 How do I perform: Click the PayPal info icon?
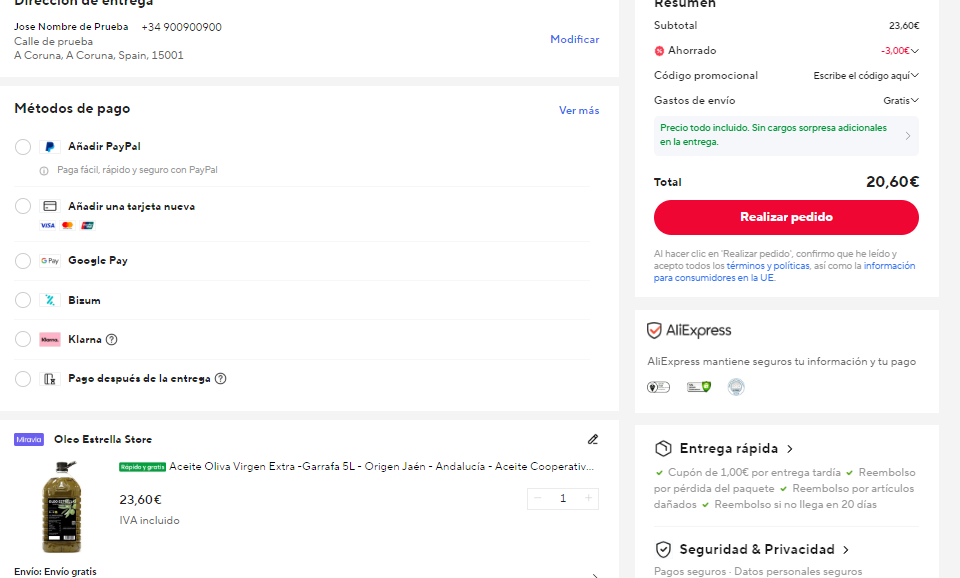(44, 171)
